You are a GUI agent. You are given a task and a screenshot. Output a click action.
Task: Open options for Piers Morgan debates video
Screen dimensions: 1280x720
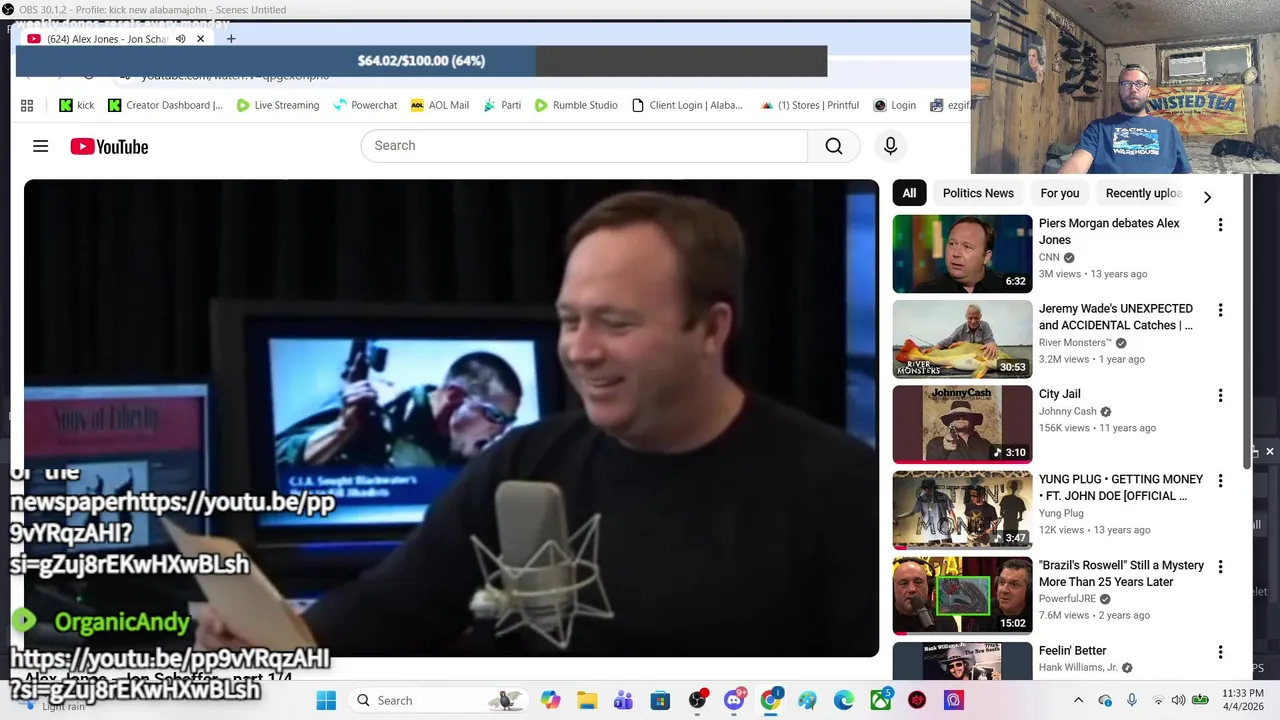click(1220, 225)
